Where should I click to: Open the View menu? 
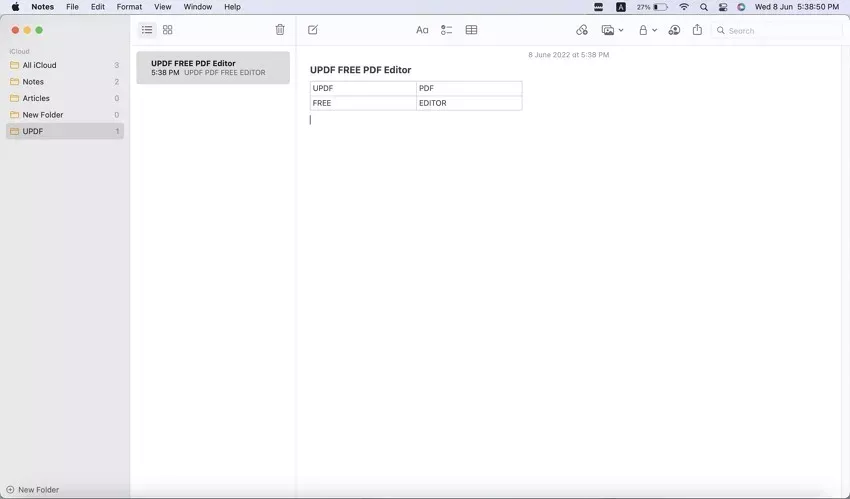[163, 7]
